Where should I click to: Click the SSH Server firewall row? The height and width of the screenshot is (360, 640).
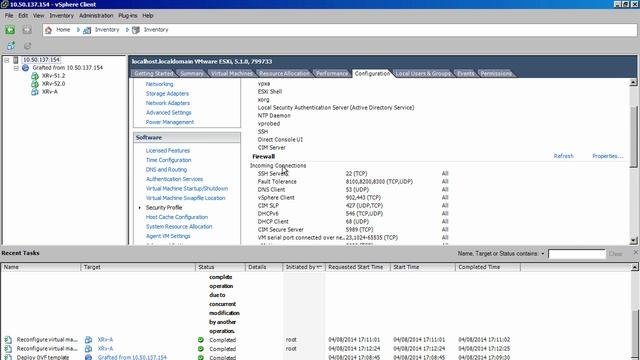[353, 173]
